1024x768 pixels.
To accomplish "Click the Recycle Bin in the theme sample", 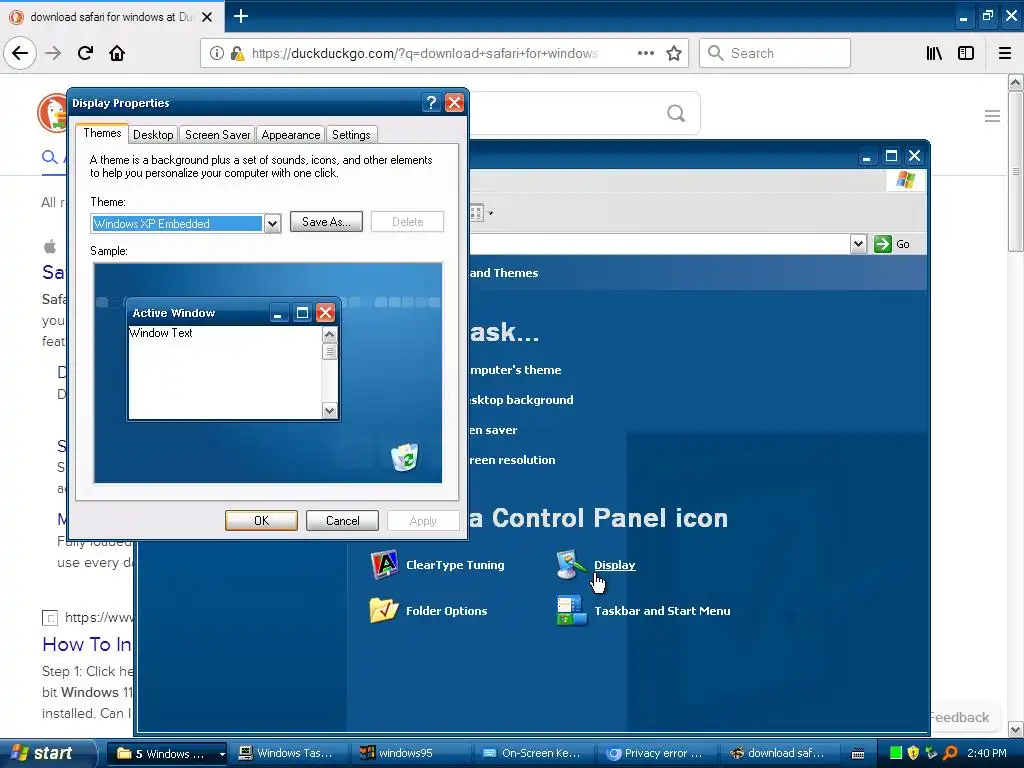I will (x=405, y=456).
